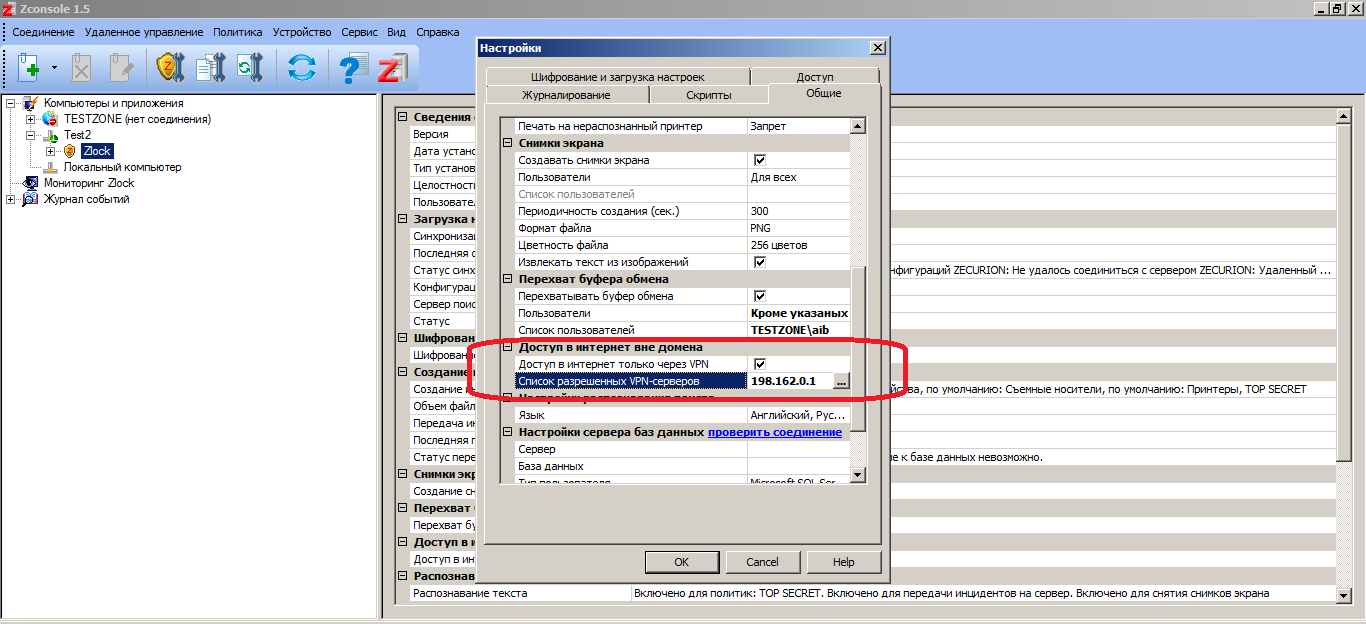Screen dimensions: 1366x624
Task: Open help question mark toolbar icon
Action: [x=353, y=68]
